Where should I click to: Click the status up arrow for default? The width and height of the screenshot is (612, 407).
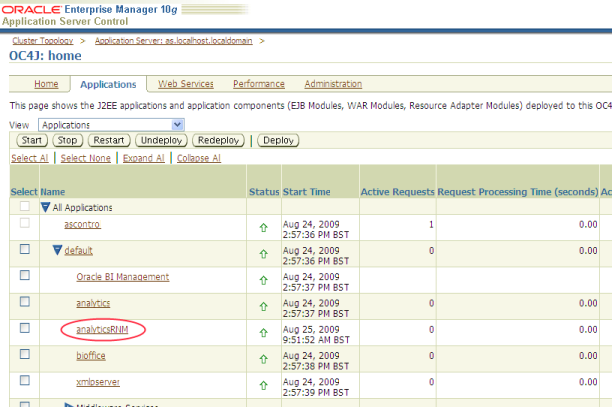[x=263, y=254]
